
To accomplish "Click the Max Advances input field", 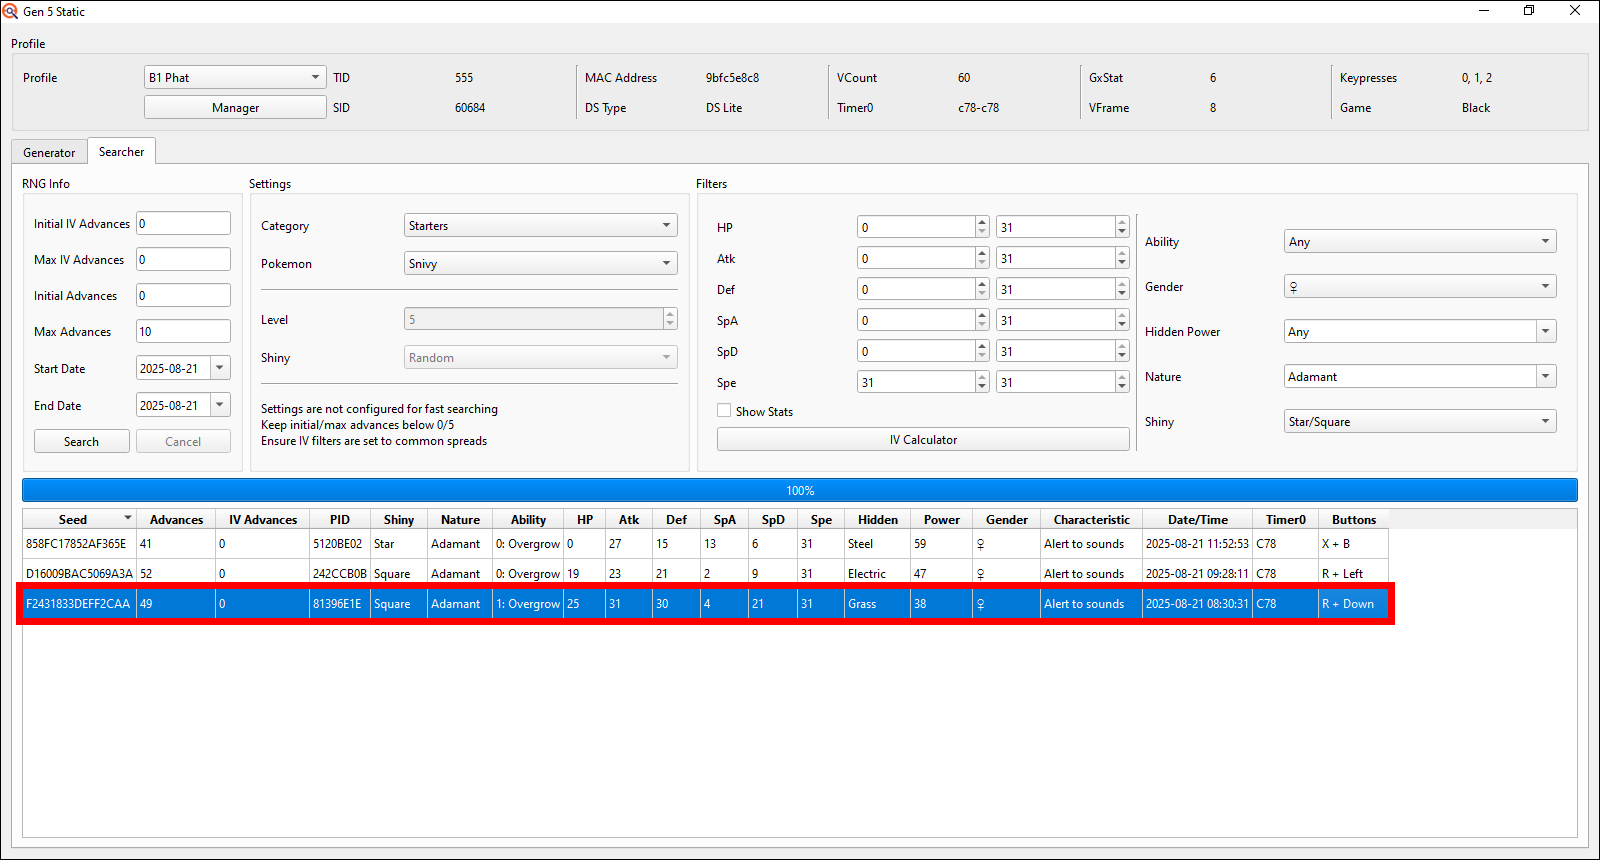I will [183, 331].
